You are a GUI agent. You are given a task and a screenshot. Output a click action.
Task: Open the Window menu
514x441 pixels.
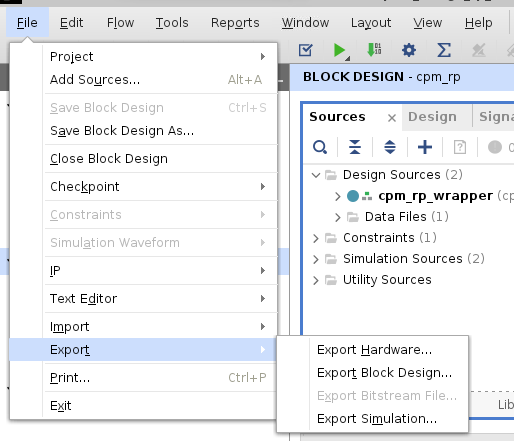[305, 23]
